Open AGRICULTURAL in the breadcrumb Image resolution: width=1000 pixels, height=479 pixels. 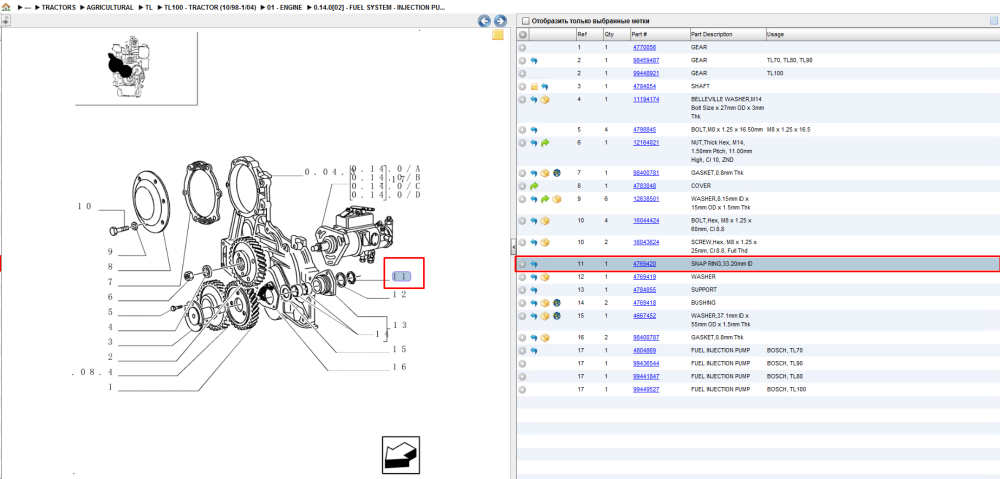click(110, 8)
